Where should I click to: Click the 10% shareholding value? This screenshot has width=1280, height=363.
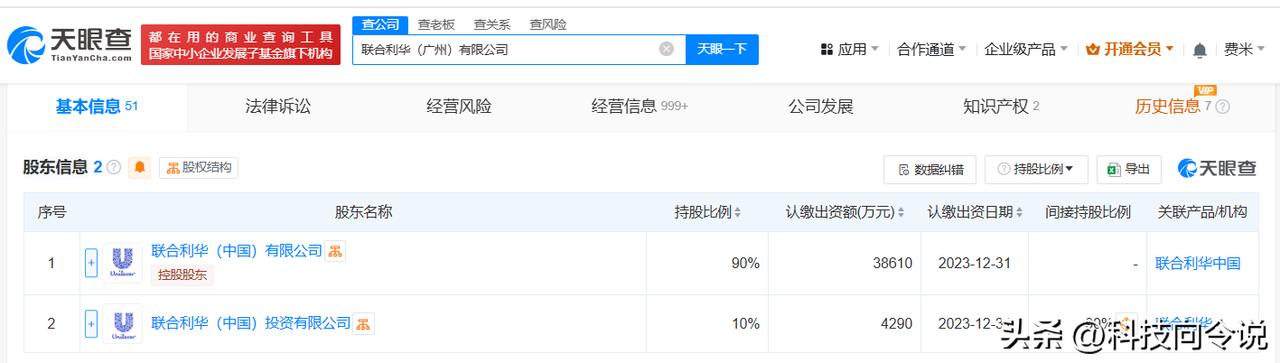pyautogui.click(x=746, y=323)
